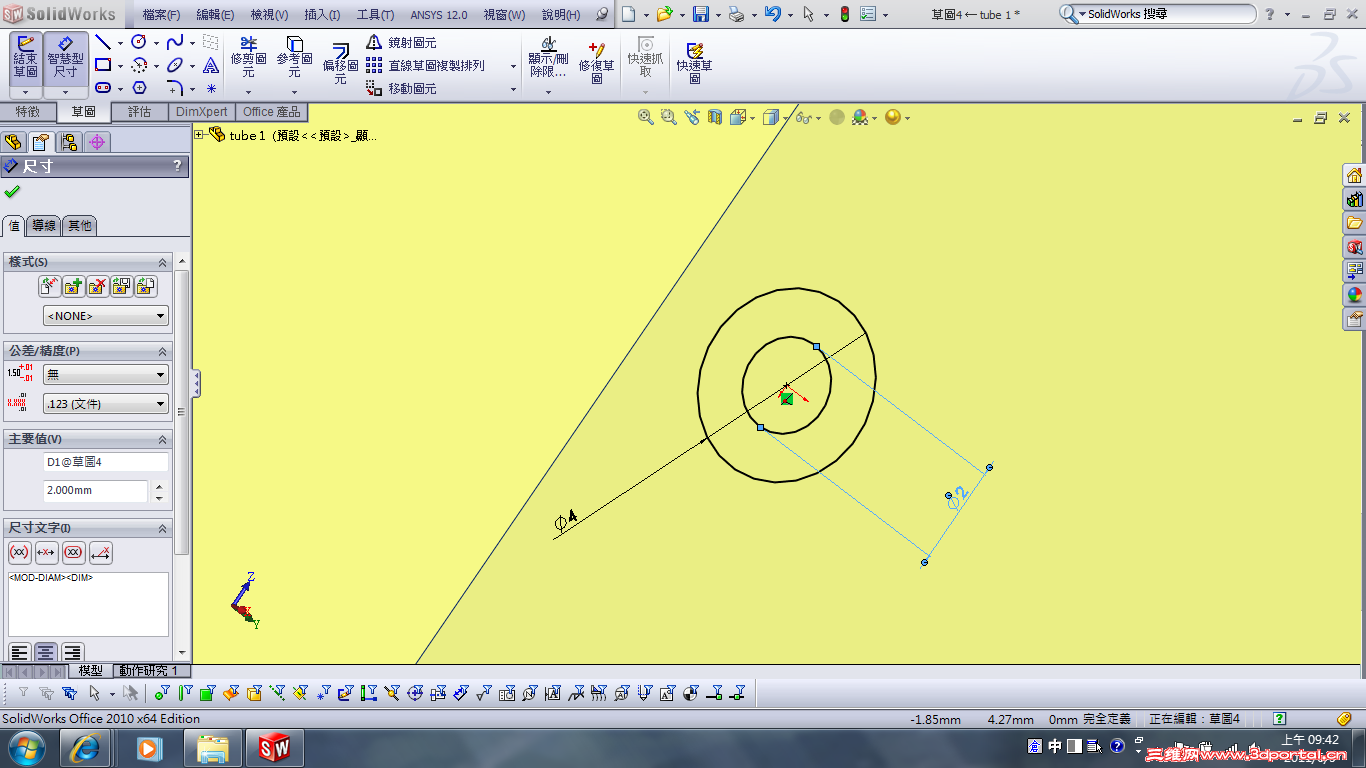
Task: Select the Polygon sketch tool
Action: point(139,88)
